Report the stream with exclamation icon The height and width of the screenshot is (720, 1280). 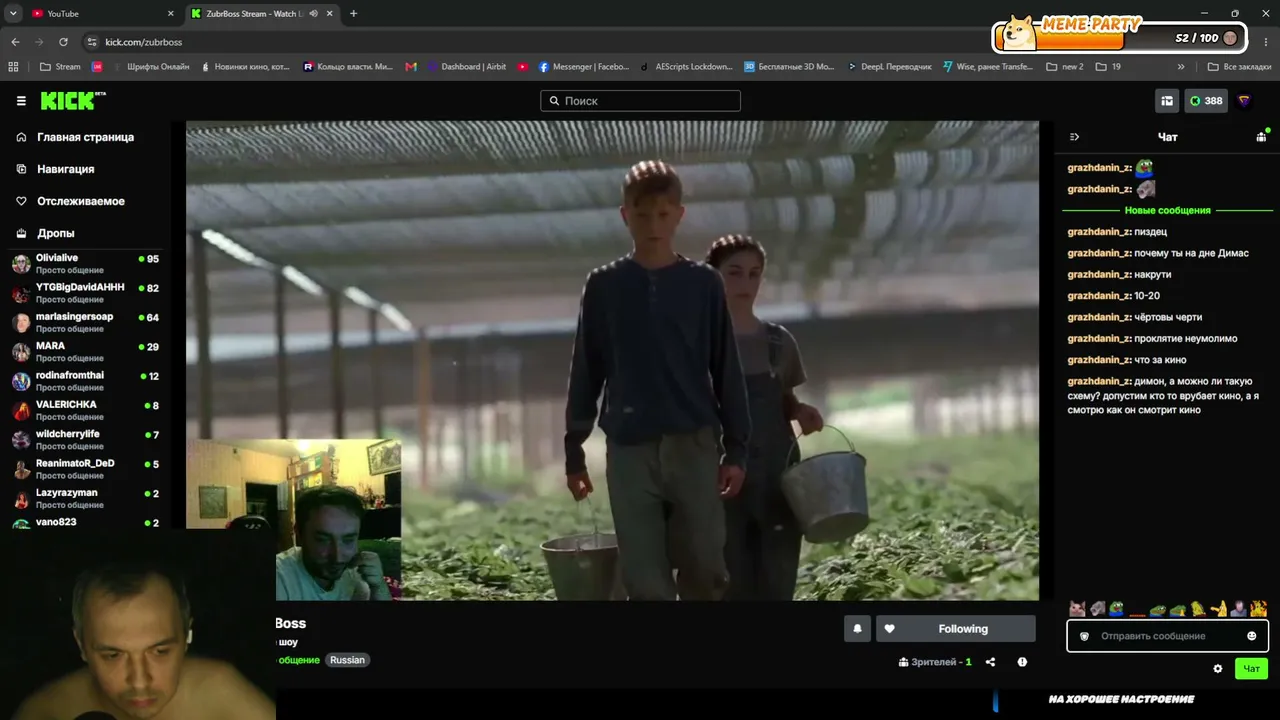pyautogui.click(x=1022, y=662)
